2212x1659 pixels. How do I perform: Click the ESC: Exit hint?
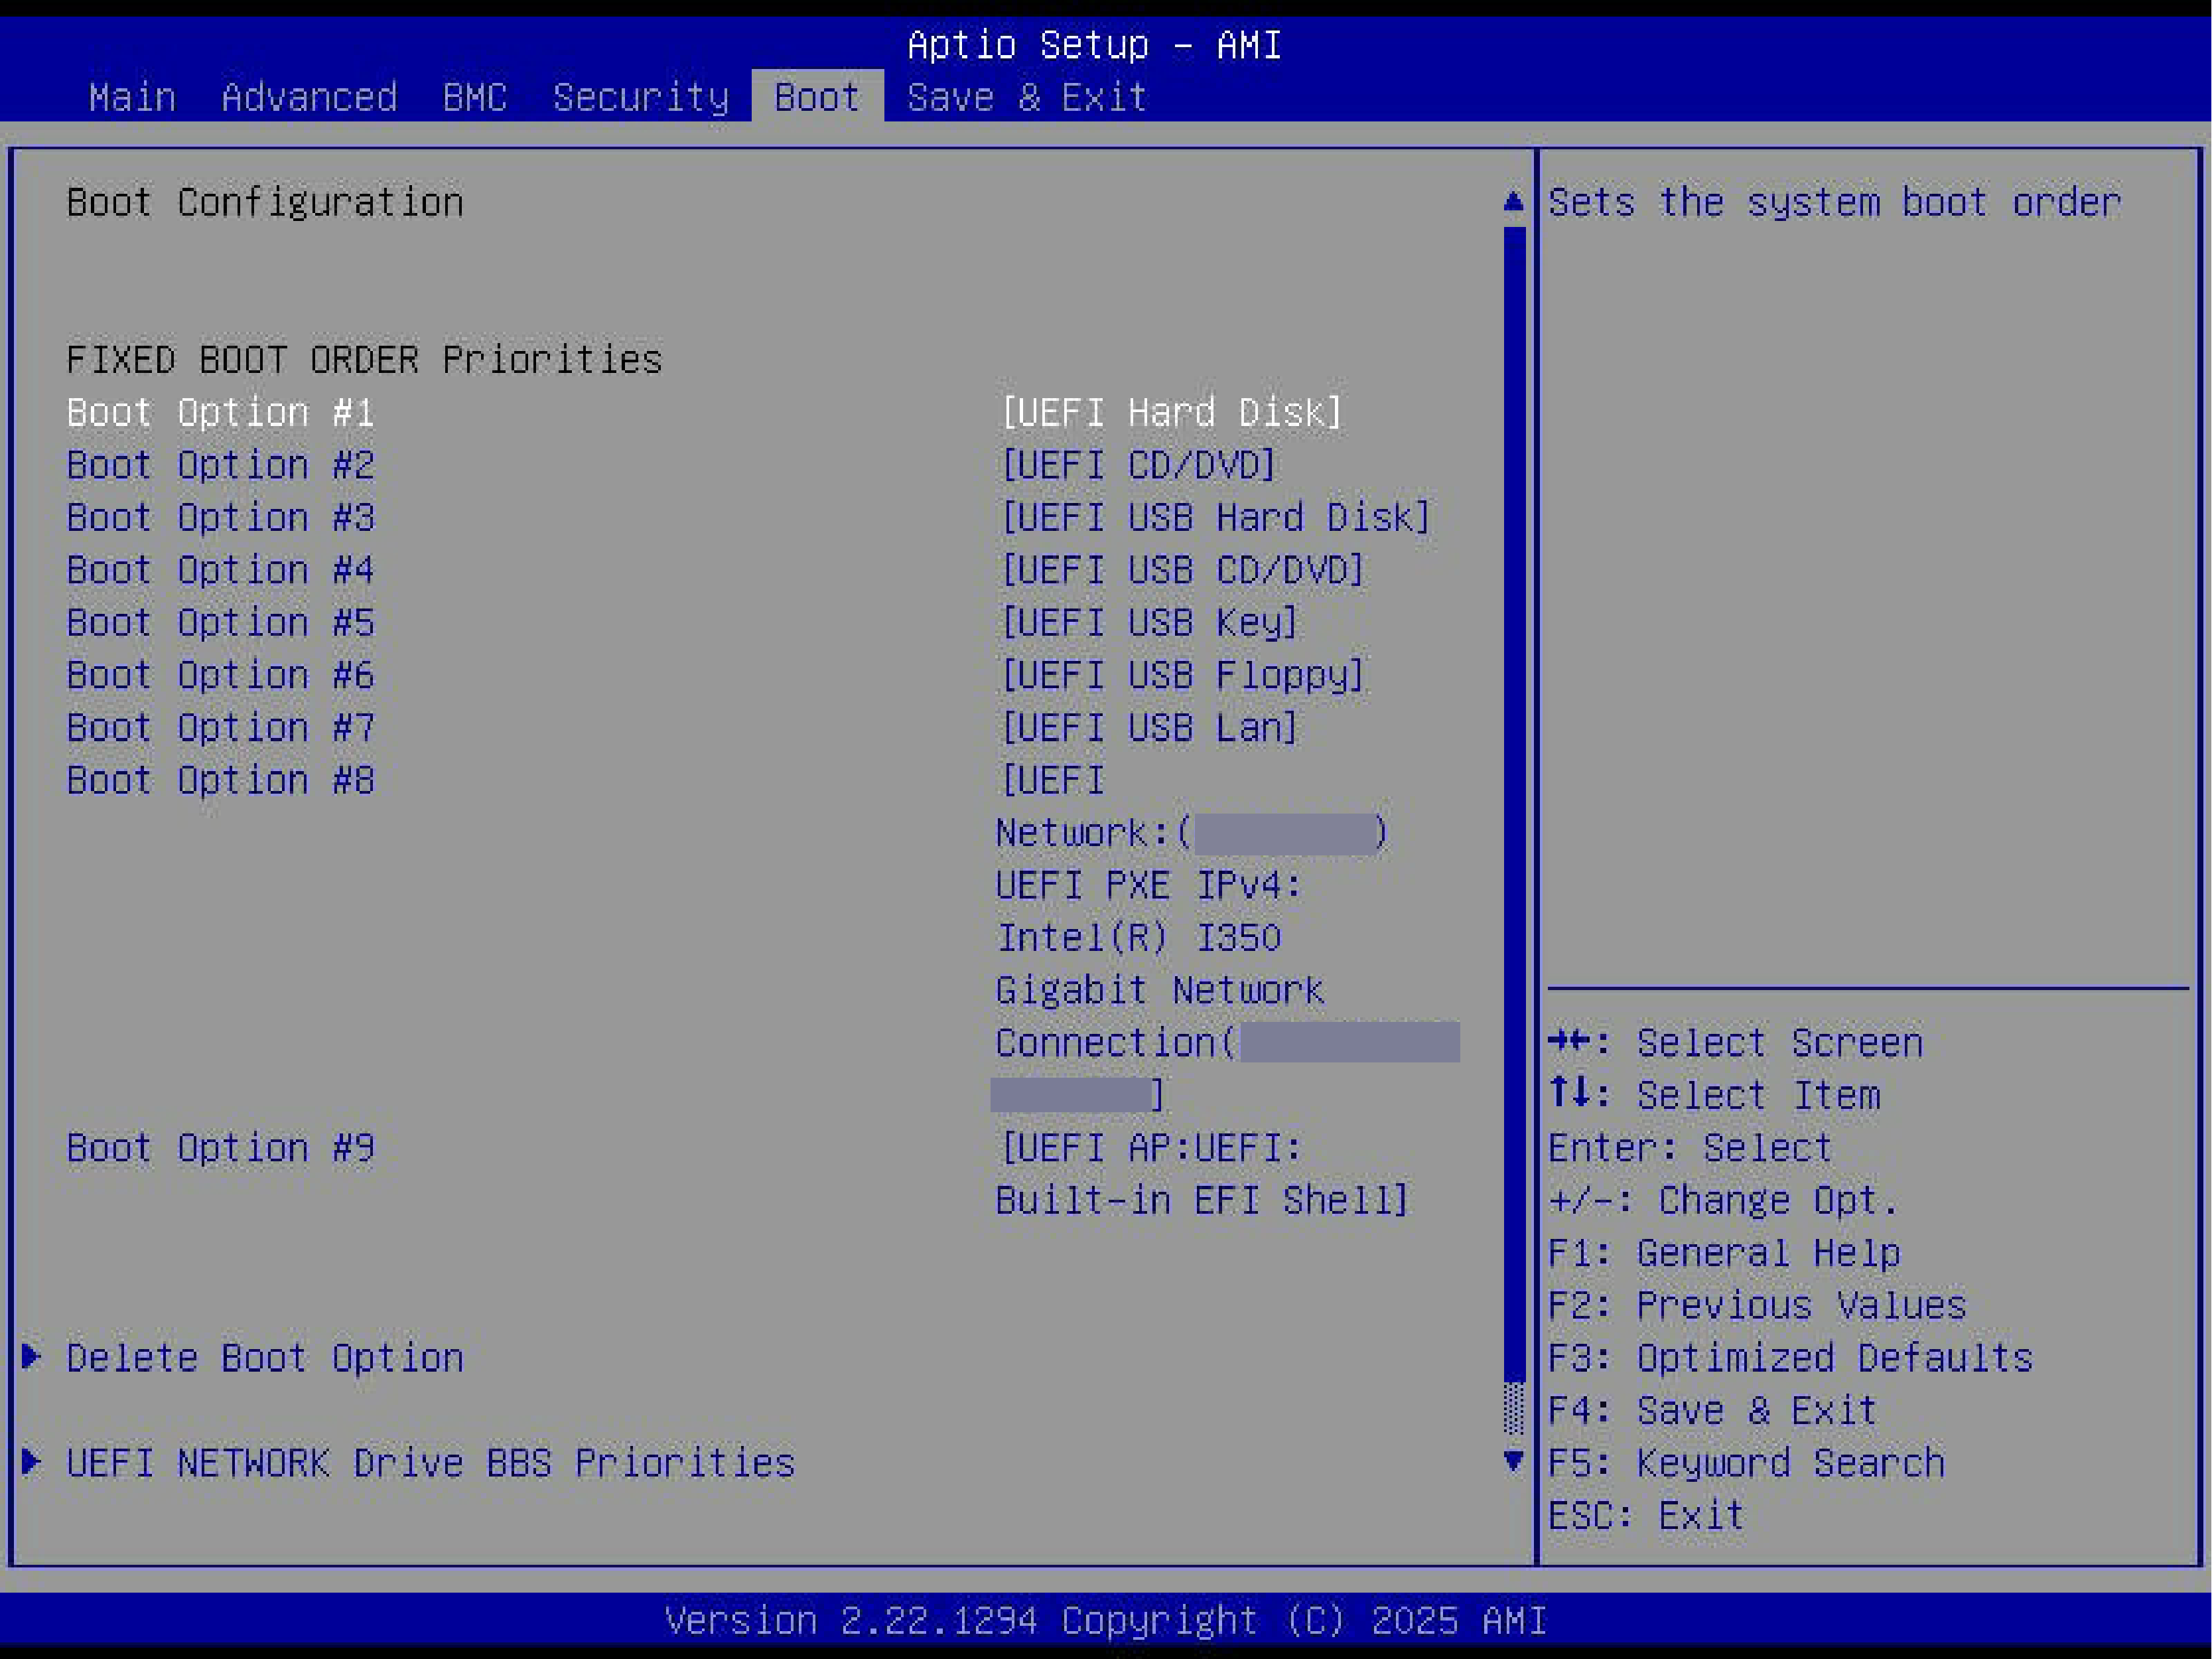click(x=1646, y=1515)
